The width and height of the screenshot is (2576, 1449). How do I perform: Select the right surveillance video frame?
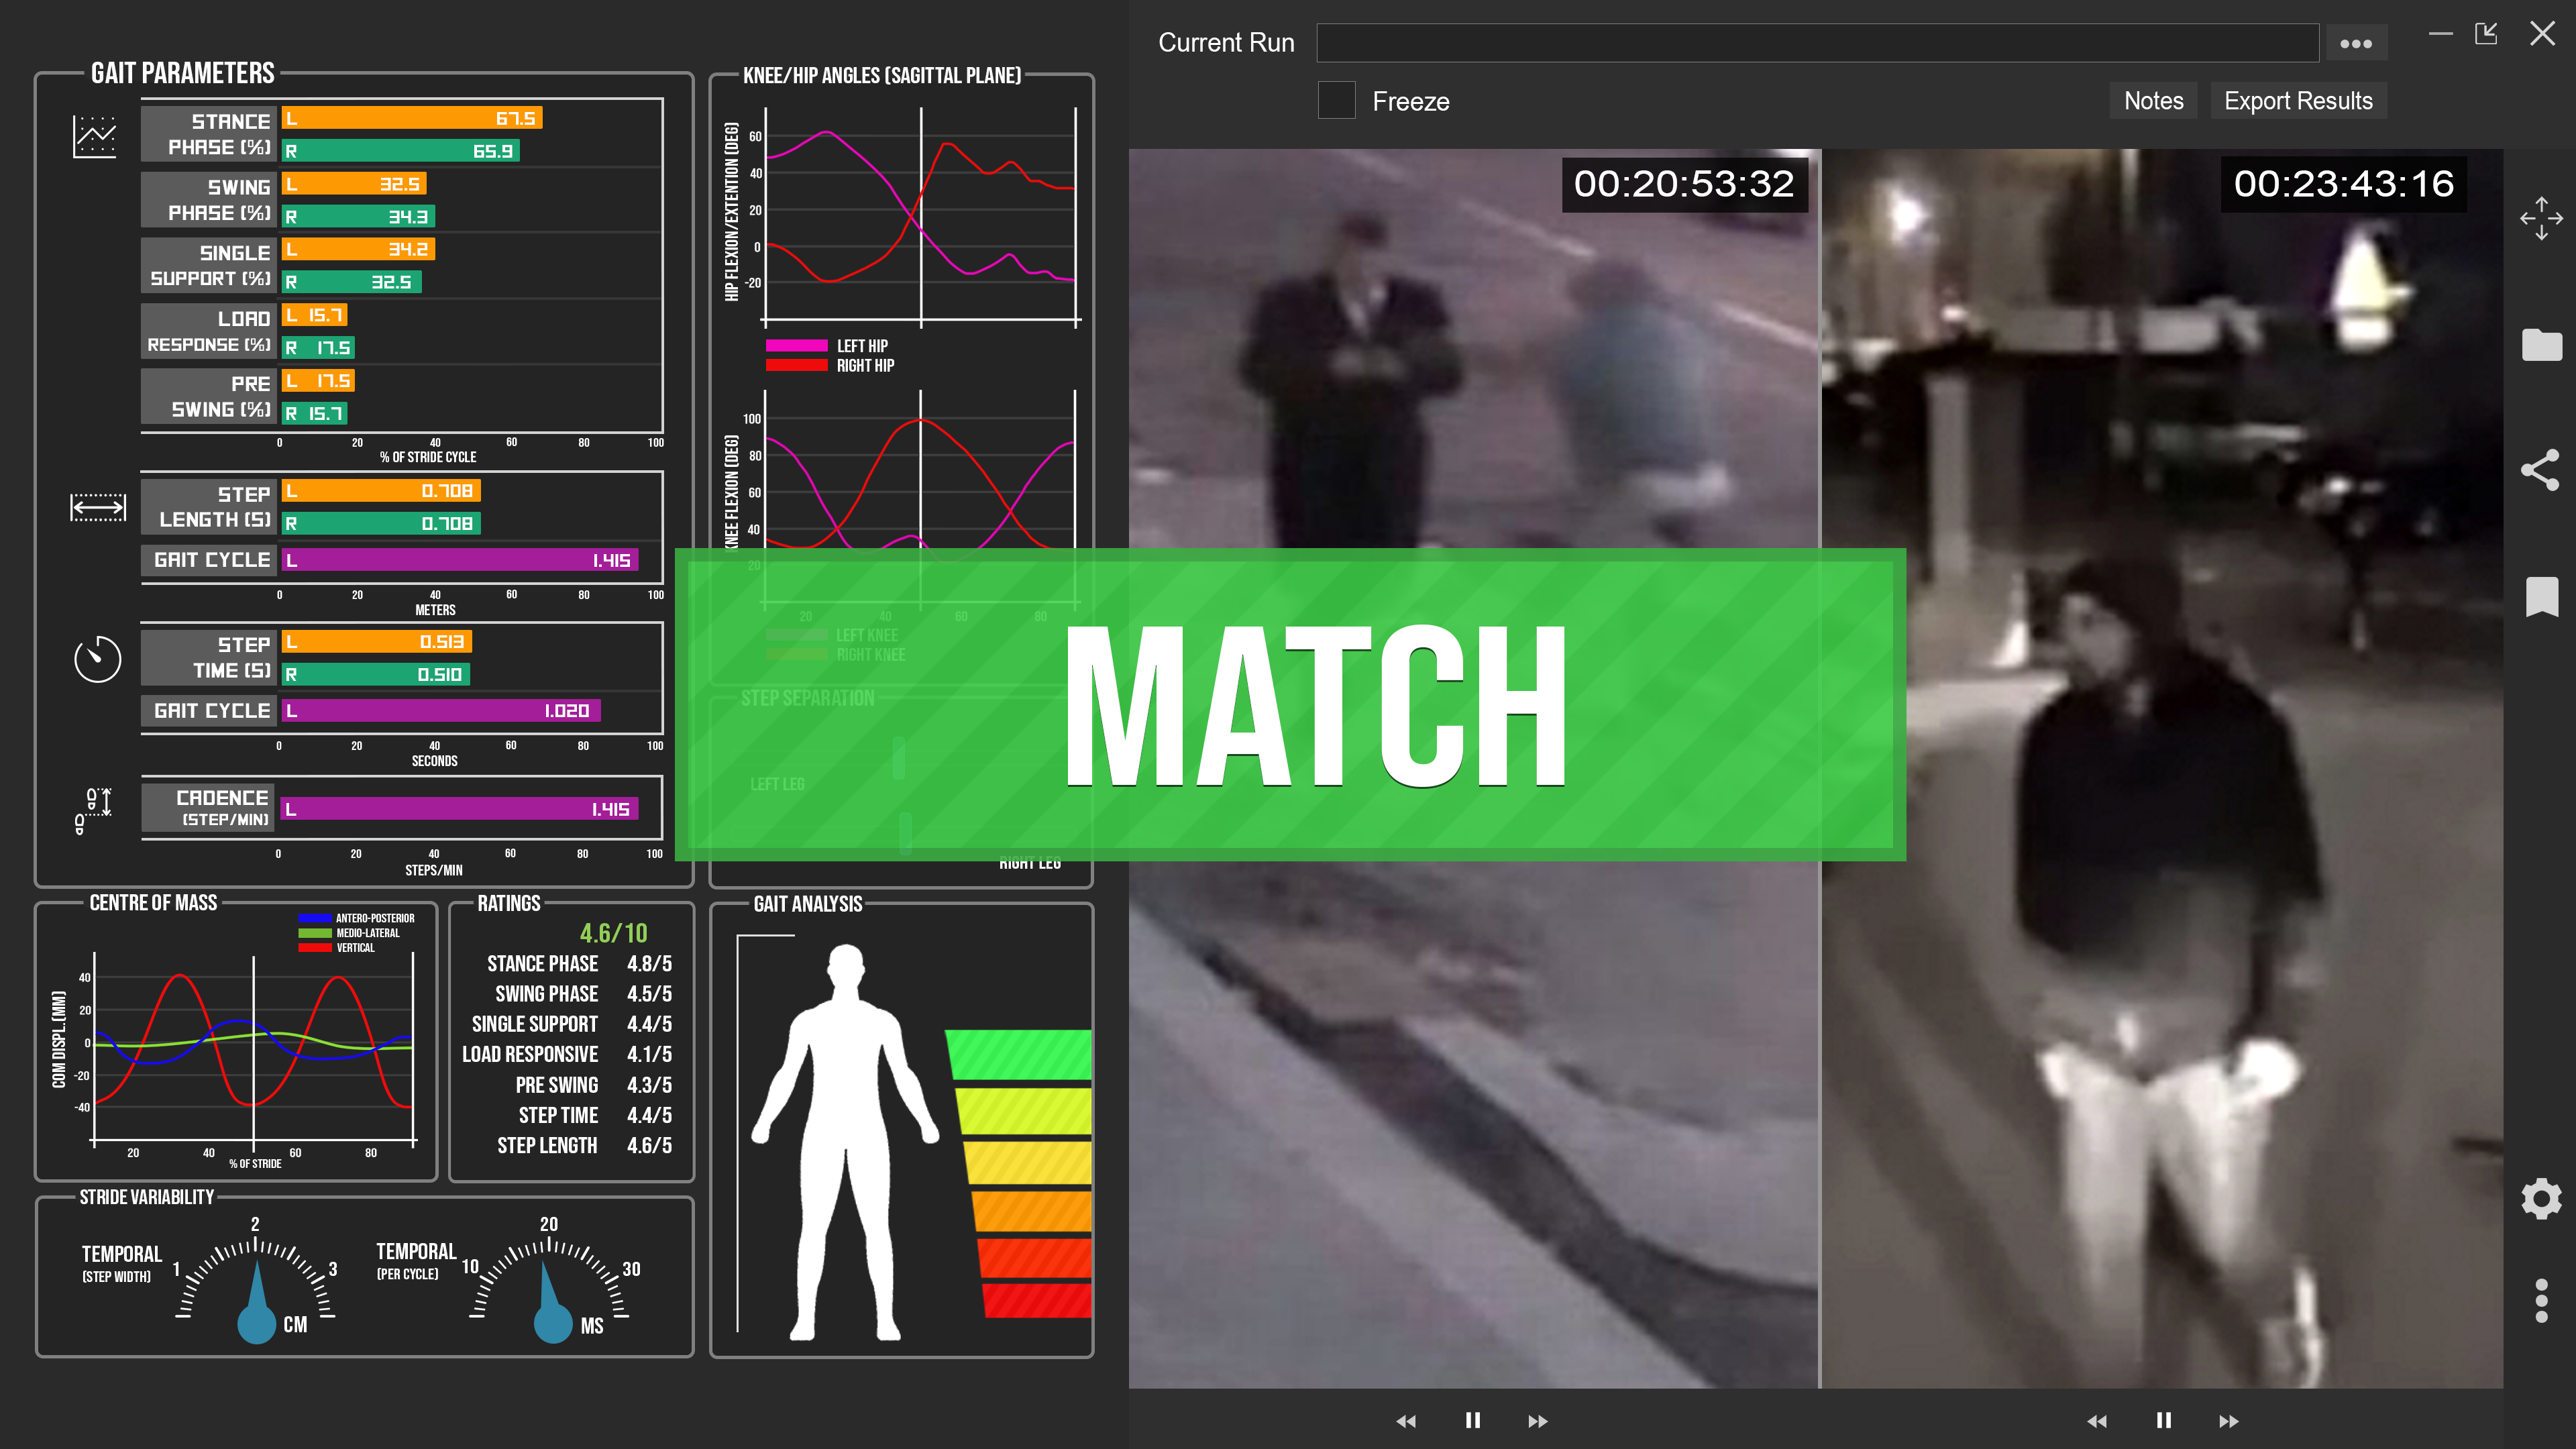pos(2163,768)
